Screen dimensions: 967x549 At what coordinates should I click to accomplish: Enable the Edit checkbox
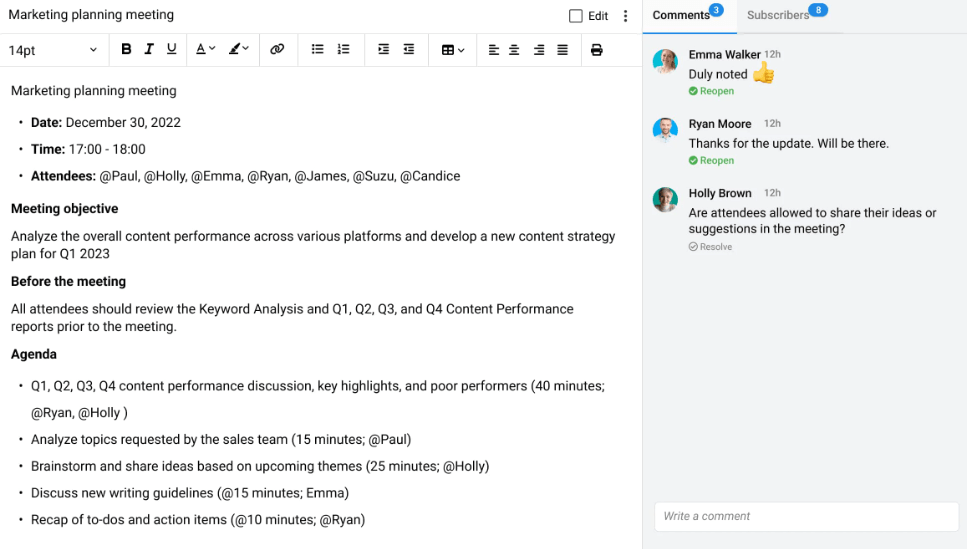point(575,16)
